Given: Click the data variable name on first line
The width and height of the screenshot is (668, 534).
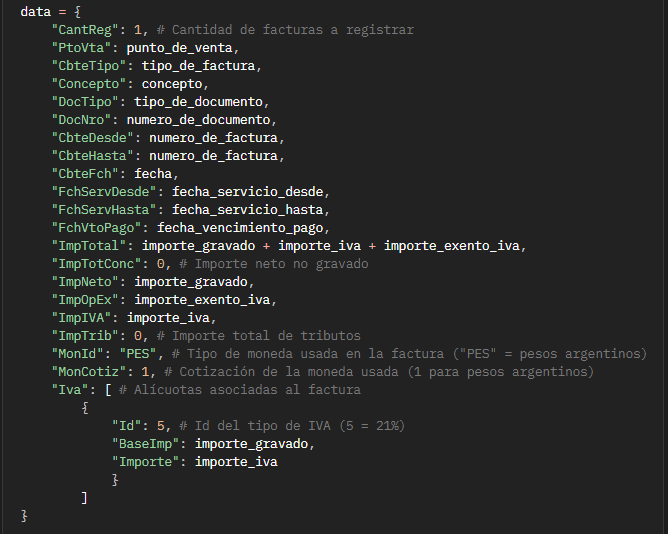Looking at the screenshot, I should (x=35, y=11).
